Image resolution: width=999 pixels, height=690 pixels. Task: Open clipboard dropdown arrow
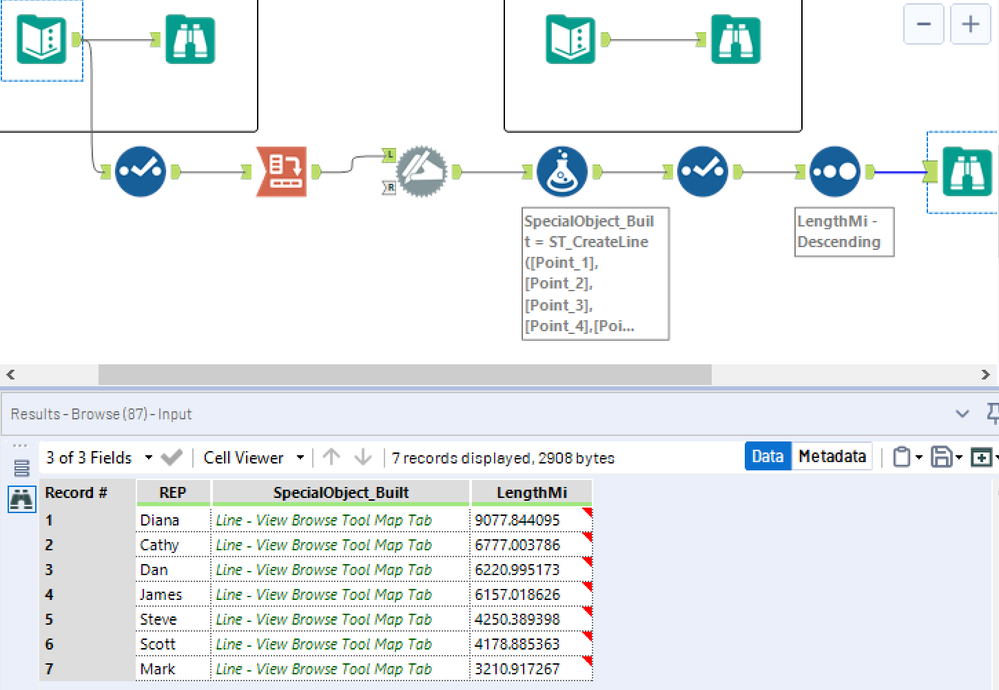pos(919,457)
